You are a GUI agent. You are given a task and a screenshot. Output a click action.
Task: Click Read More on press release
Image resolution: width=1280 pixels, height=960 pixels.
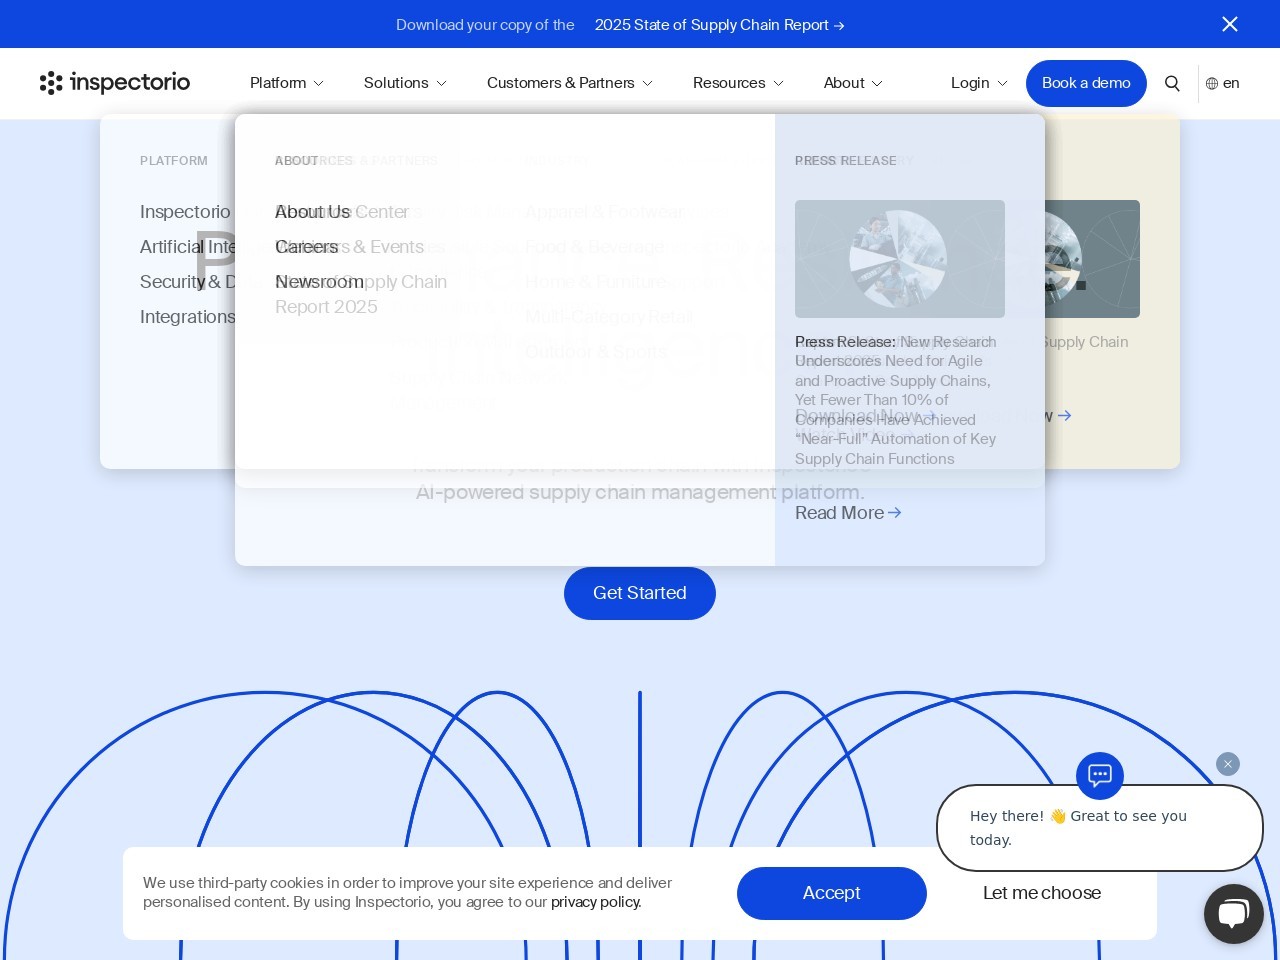(x=848, y=513)
